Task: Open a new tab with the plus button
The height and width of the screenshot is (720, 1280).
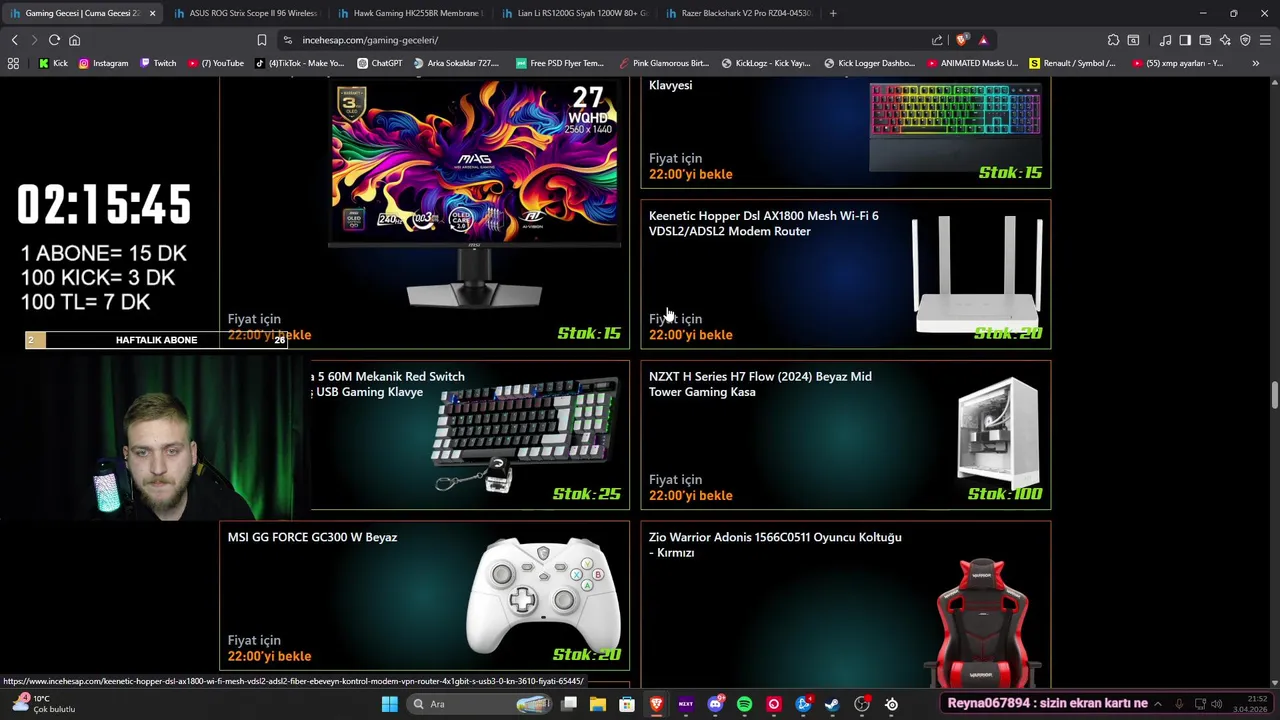Action: [x=833, y=13]
